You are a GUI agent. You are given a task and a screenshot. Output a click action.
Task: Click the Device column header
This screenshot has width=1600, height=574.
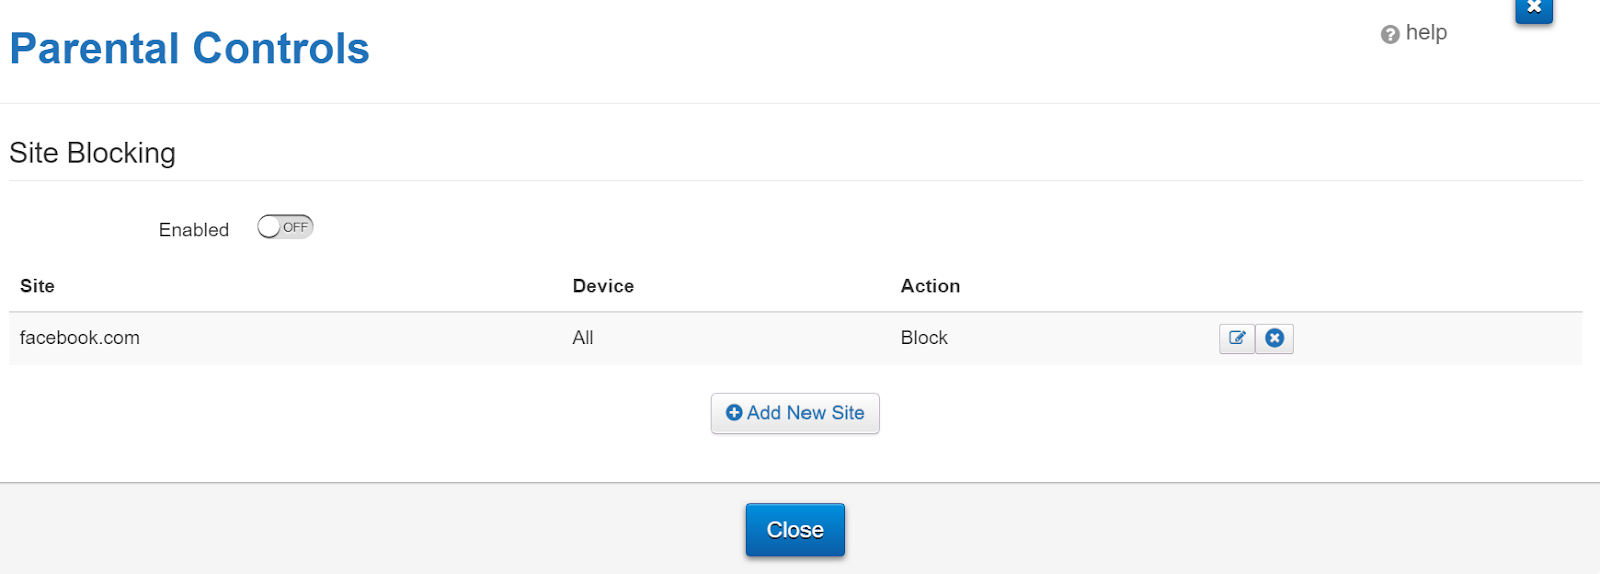(603, 286)
